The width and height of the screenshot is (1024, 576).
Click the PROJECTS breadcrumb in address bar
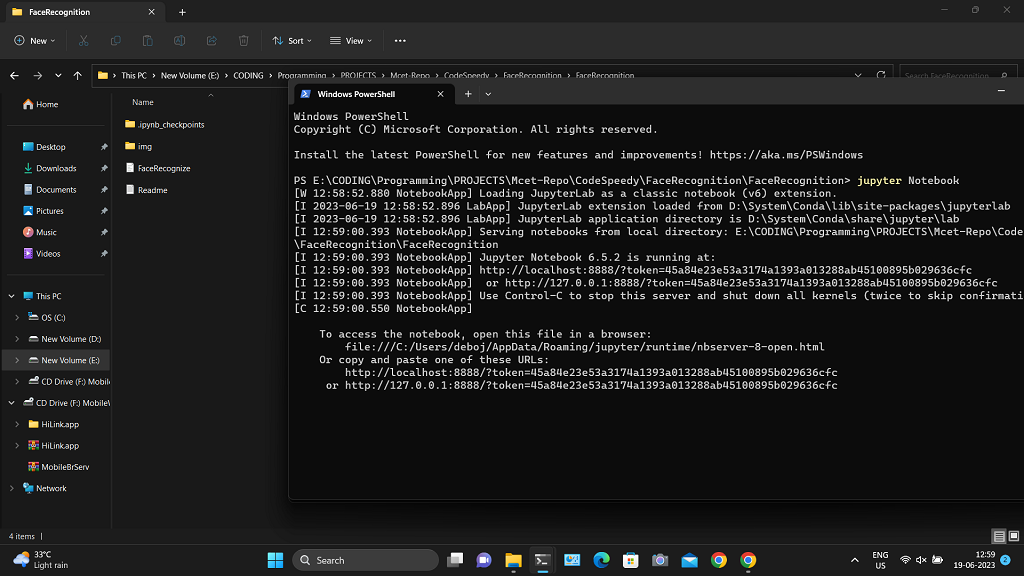pyautogui.click(x=358, y=76)
